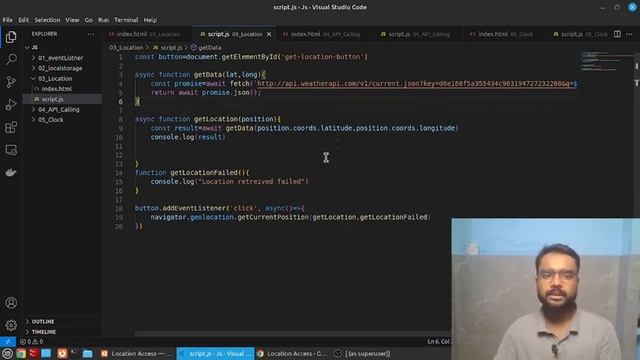Close the script.js 03_Location tab
The image size is (640, 360).
click(x=269, y=34)
